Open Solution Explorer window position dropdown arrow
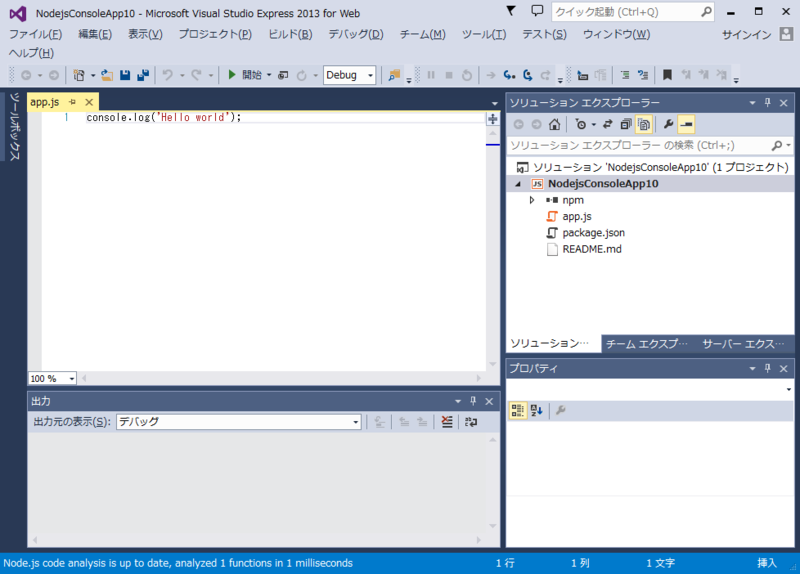This screenshot has height=574, width=800. (752, 103)
